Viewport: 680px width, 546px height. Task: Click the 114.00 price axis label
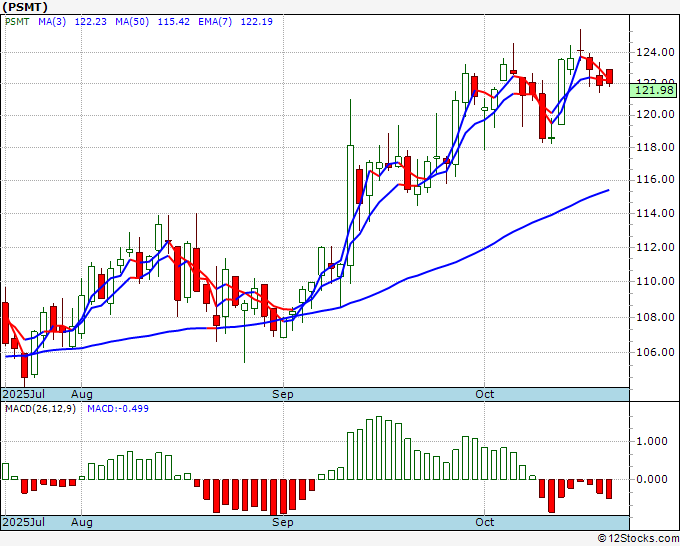coord(655,213)
